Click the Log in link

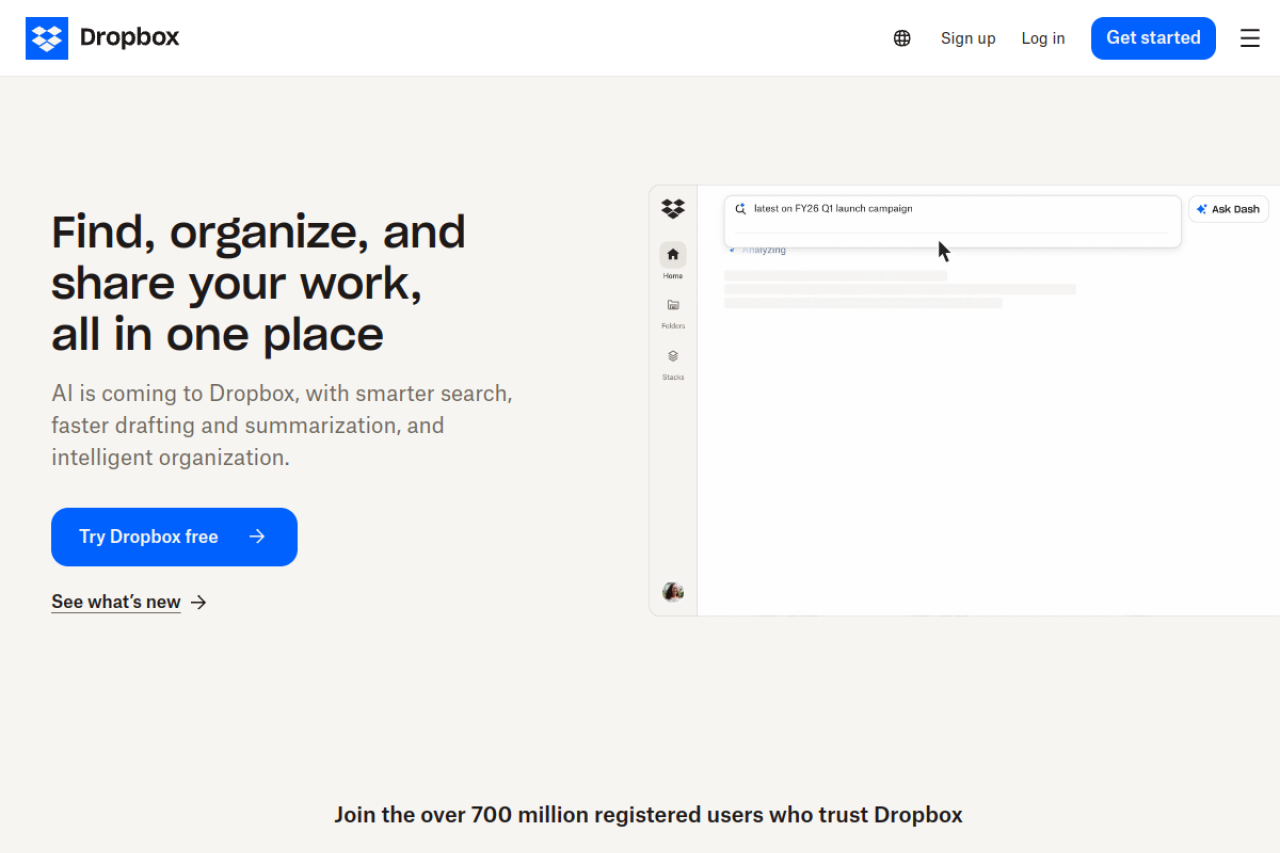1043,38
